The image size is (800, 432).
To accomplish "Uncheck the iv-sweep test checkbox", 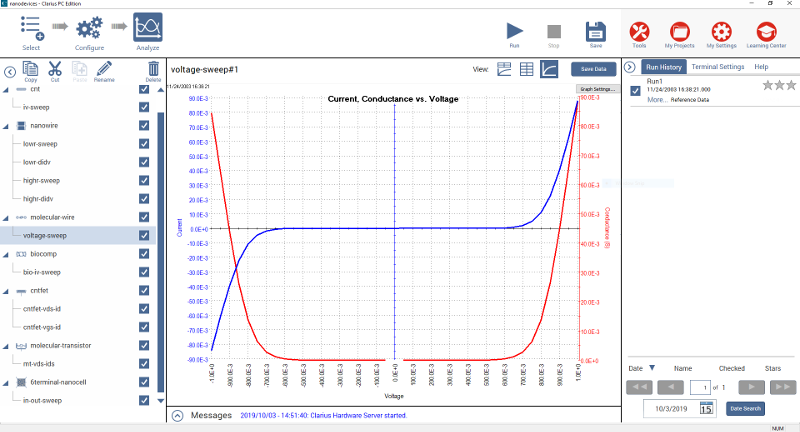I will point(144,106).
